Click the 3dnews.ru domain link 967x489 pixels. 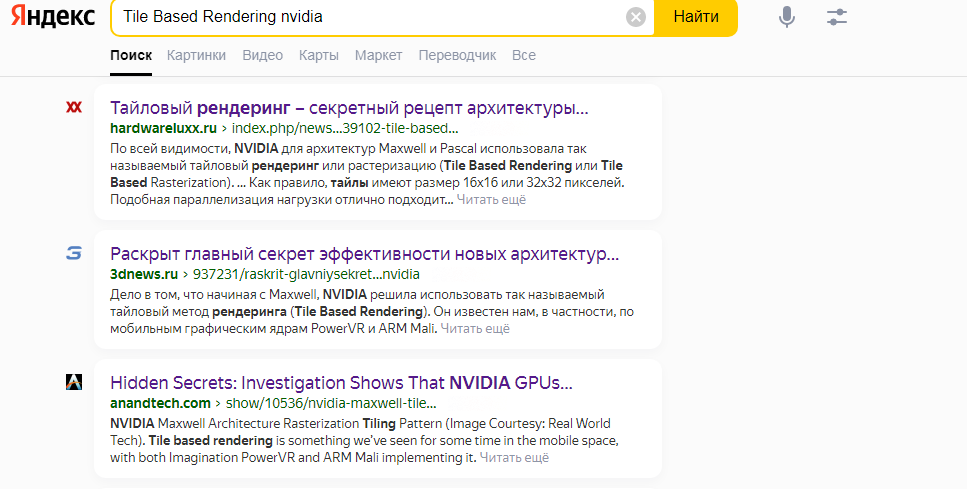(x=144, y=274)
